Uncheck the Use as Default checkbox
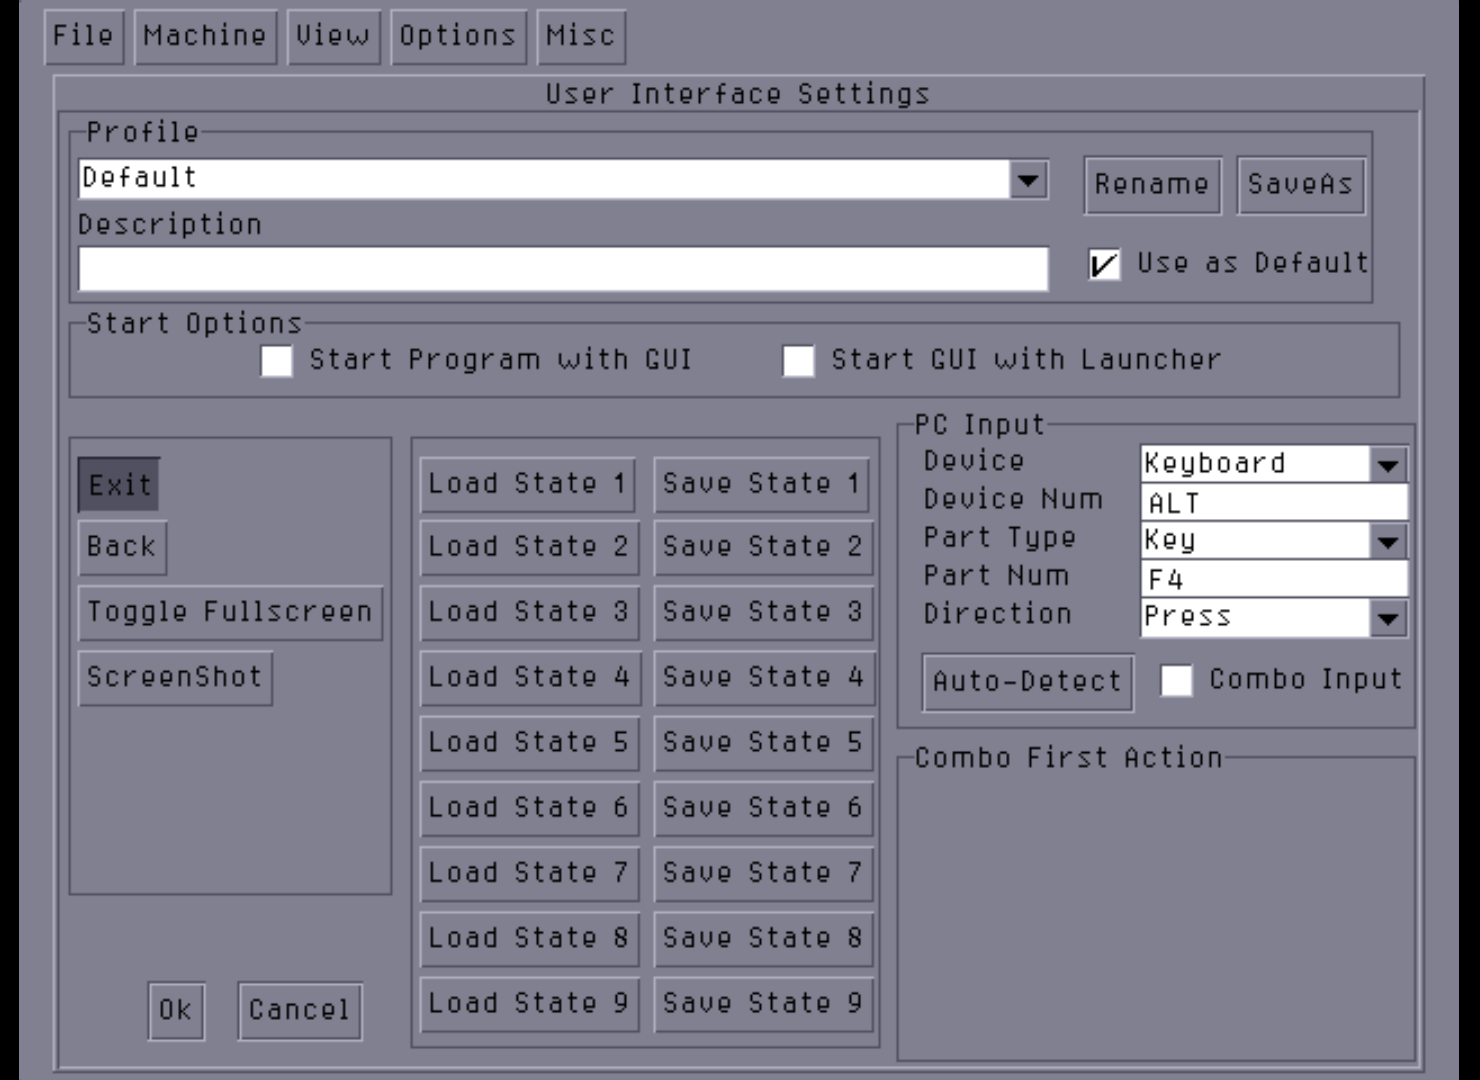The image size is (1480, 1080). [1104, 265]
